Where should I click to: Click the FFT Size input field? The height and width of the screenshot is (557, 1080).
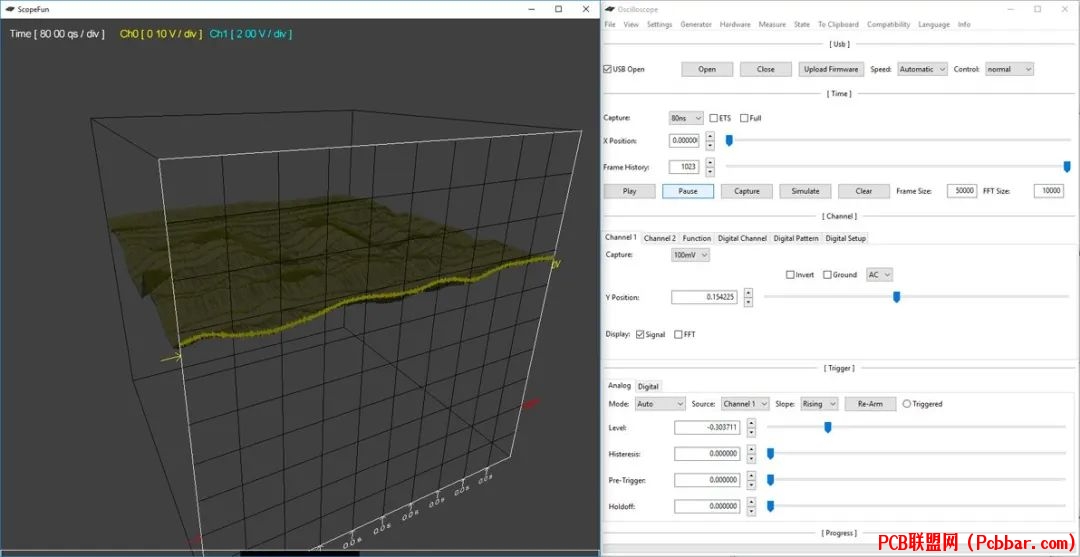[1048, 191]
